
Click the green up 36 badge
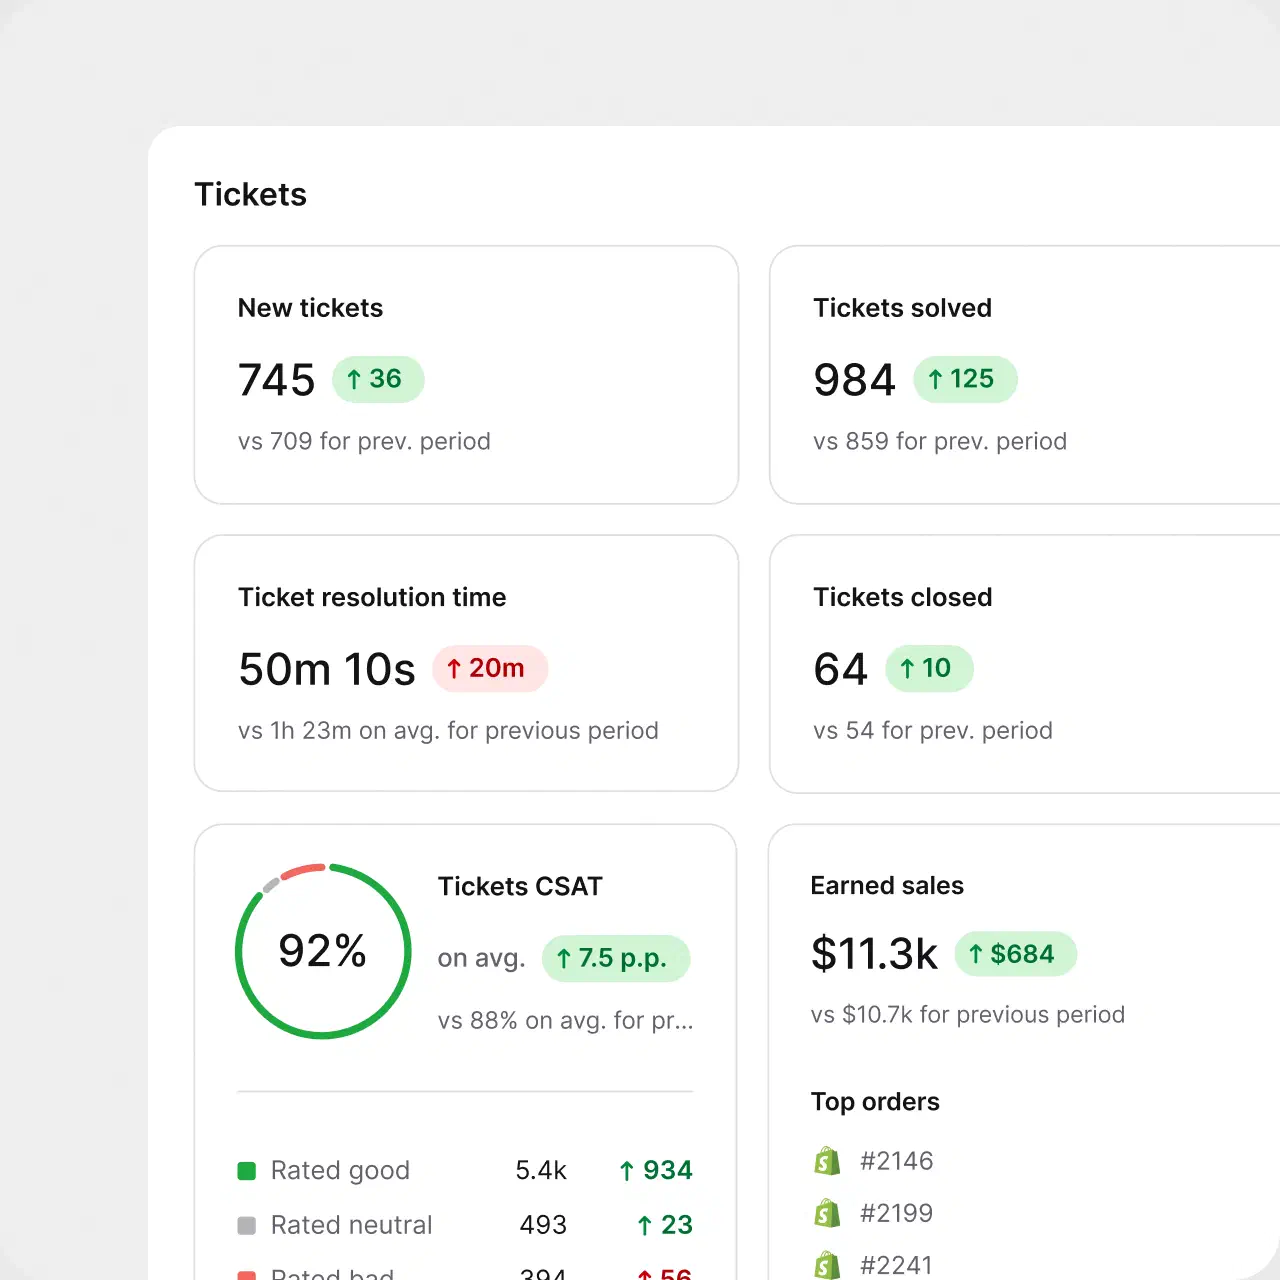coord(378,379)
